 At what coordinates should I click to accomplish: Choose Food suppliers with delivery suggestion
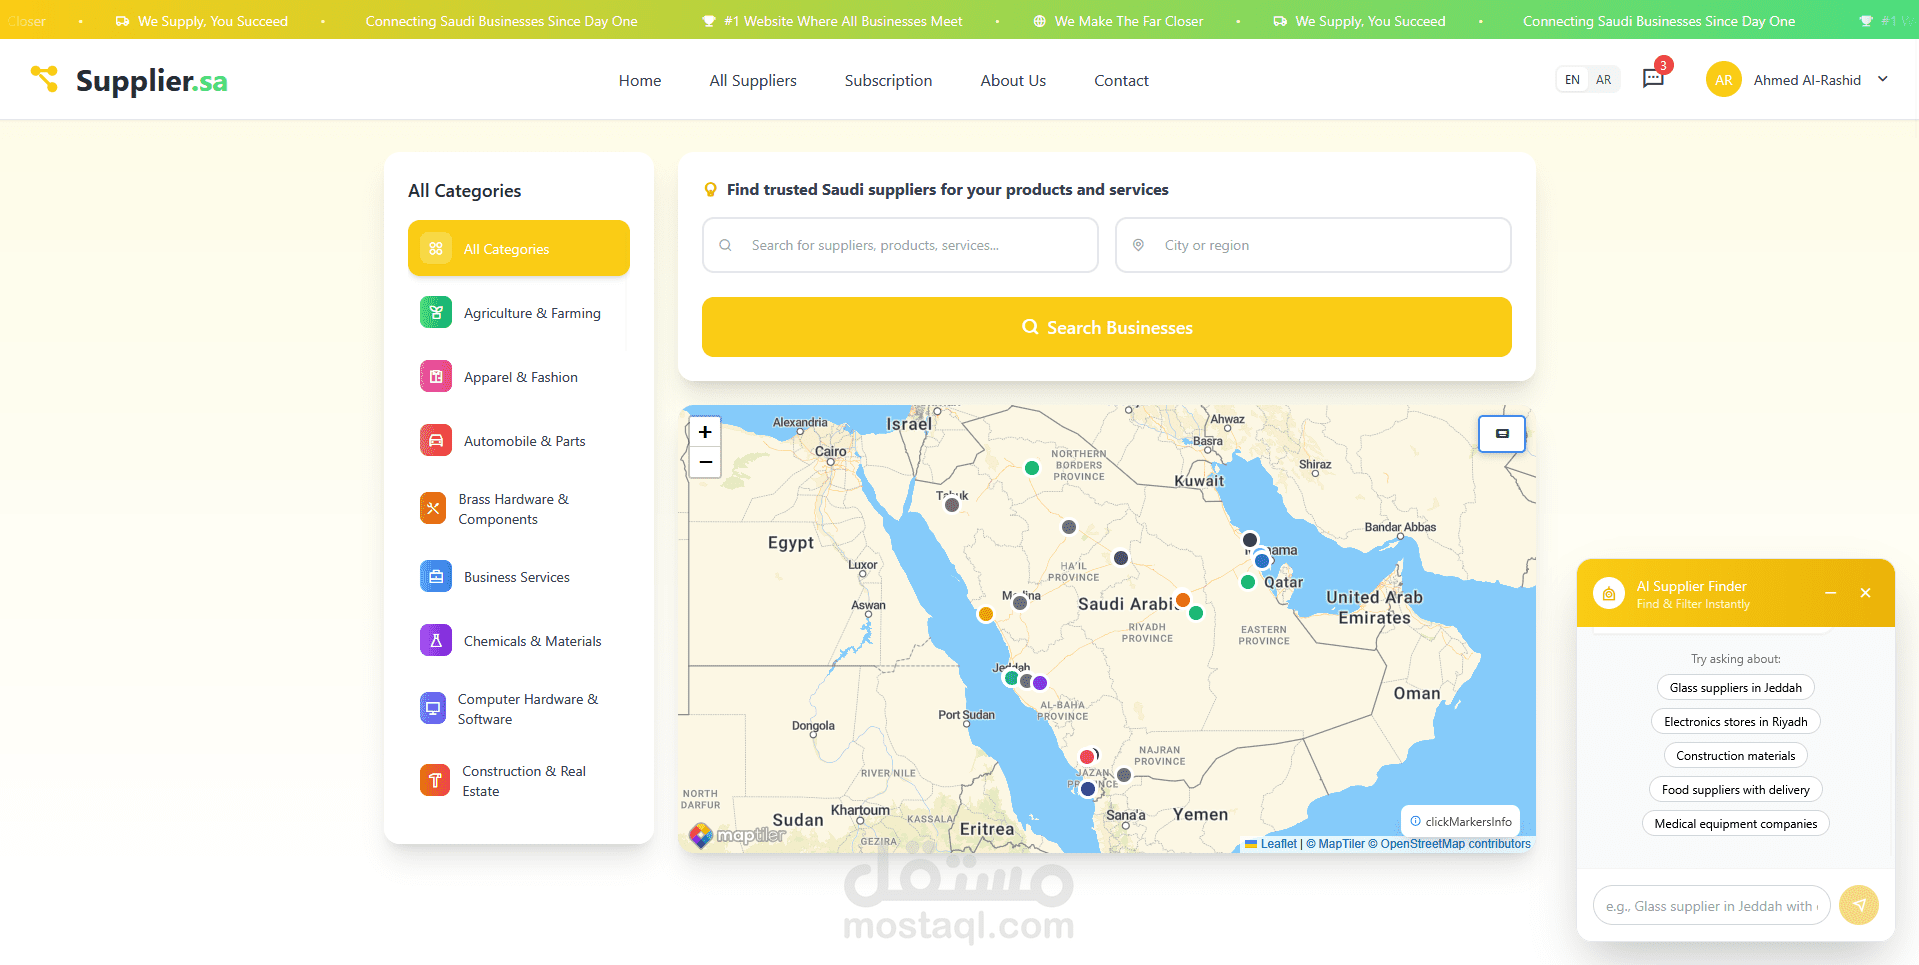(x=1736, y=790)
